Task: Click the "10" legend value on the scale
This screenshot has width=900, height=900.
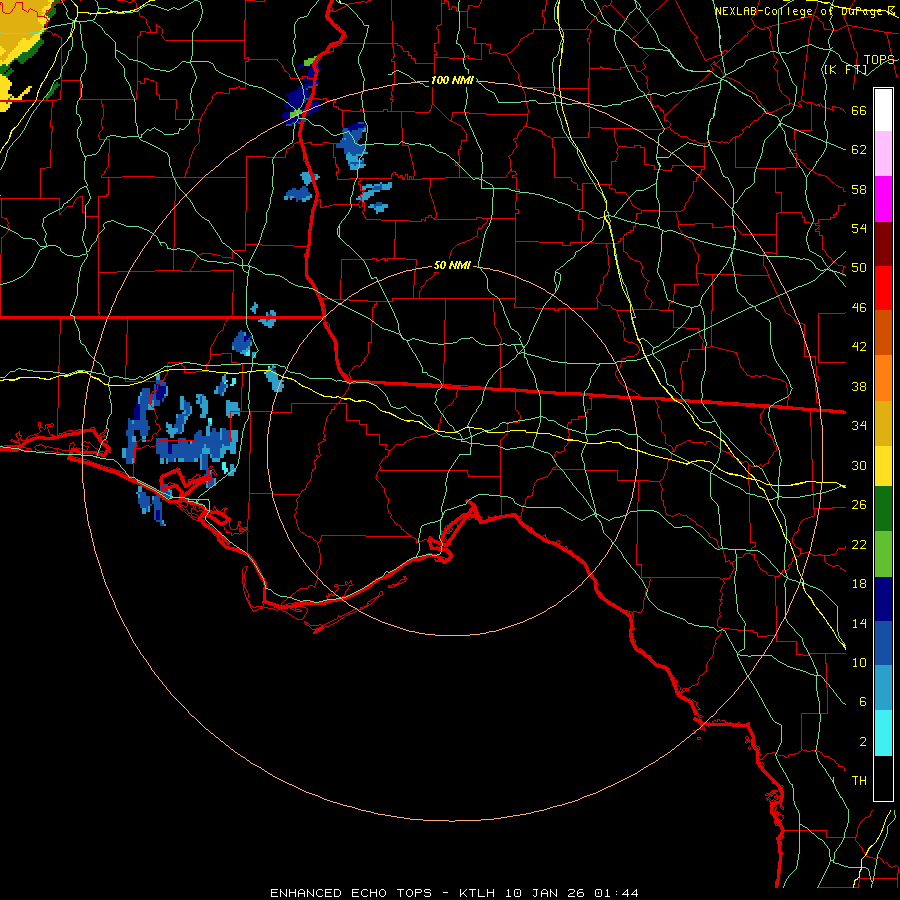Action: [x=859, y=662]
